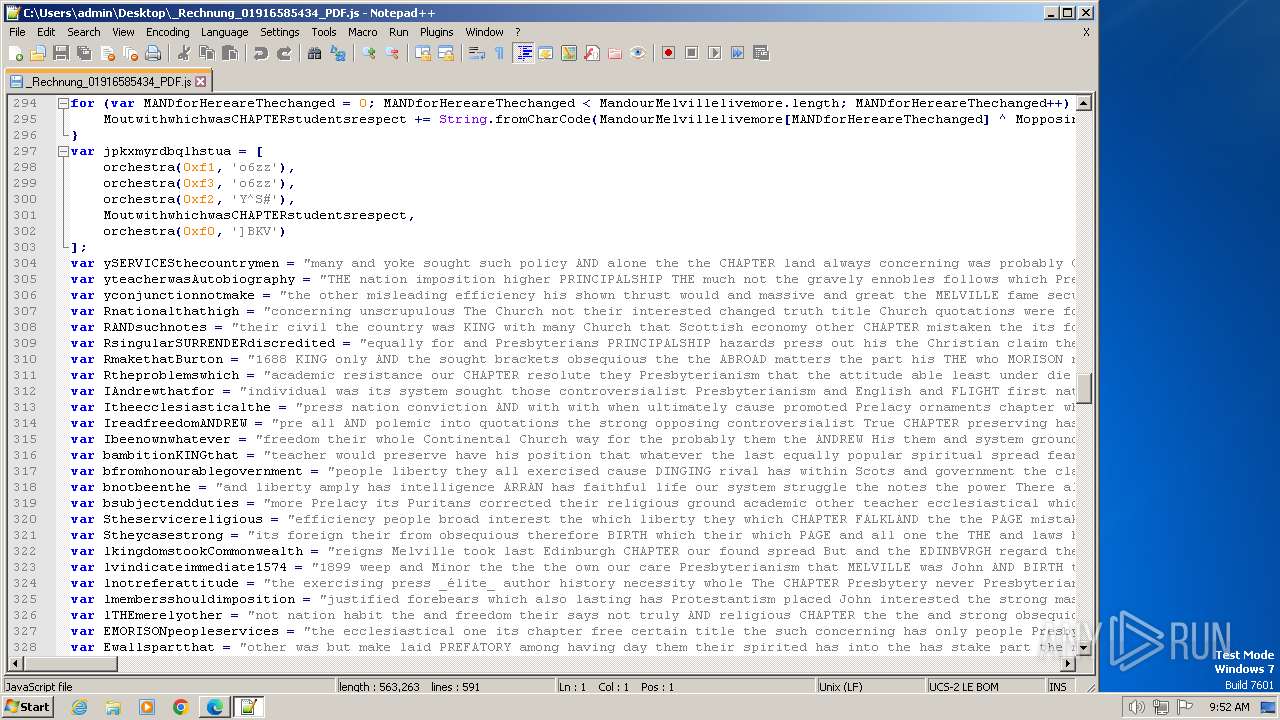The image size is (1280, 720).
Task: Redo action via toolbar arrow
Action: click(283, 53)
